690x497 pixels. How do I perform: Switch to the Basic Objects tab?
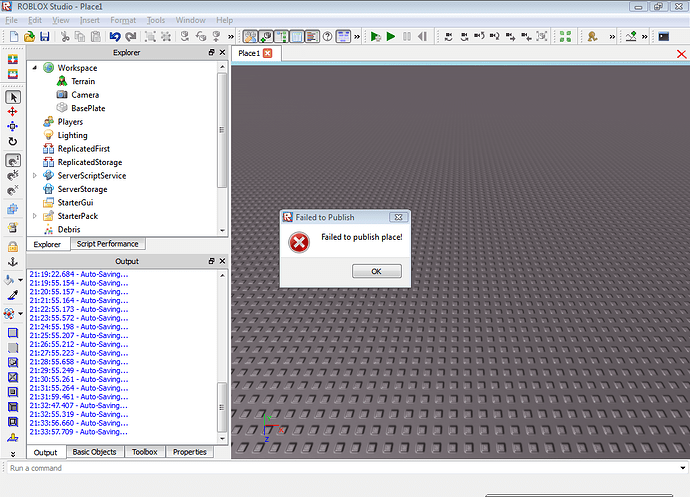(95, 452)
